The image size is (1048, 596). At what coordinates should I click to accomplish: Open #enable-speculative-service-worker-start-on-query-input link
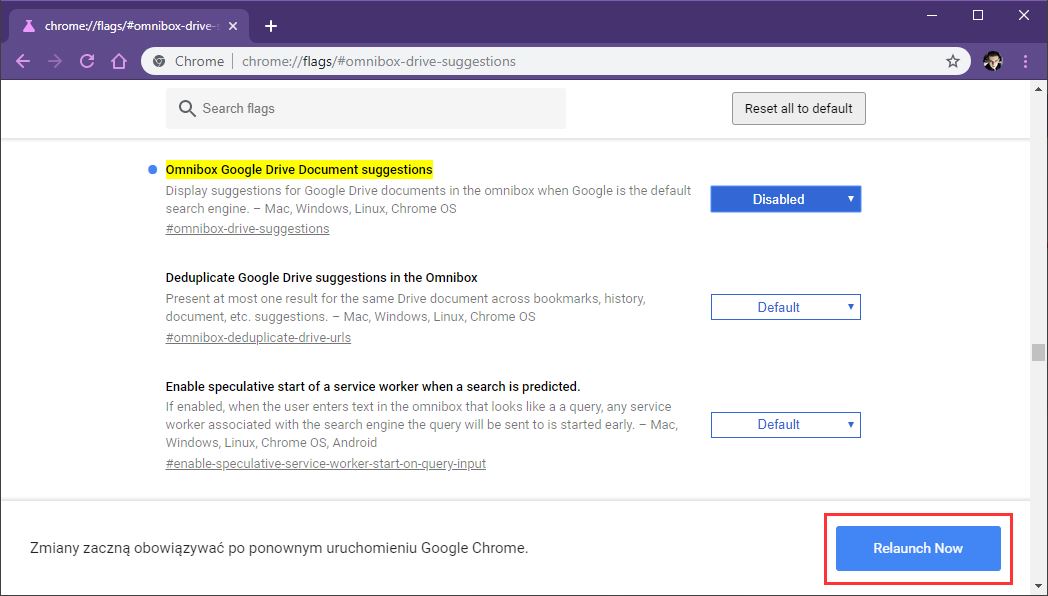click(325, 464)
